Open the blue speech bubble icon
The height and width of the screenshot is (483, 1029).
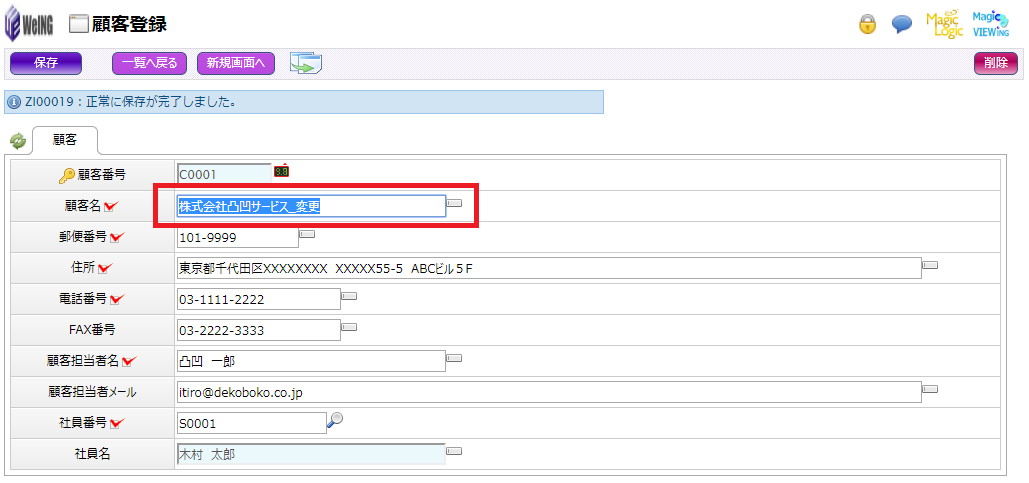click(901, 24)
